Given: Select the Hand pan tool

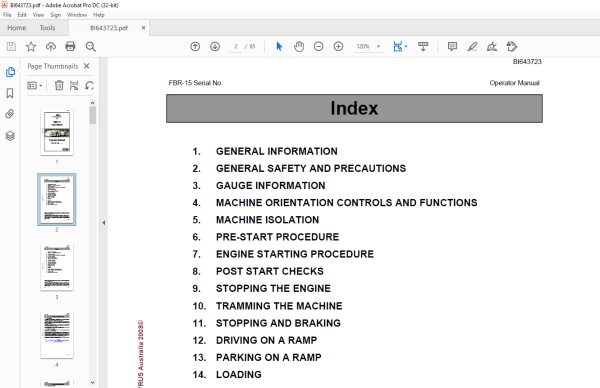Looking at the screenshot, I should tap(299, 47).
